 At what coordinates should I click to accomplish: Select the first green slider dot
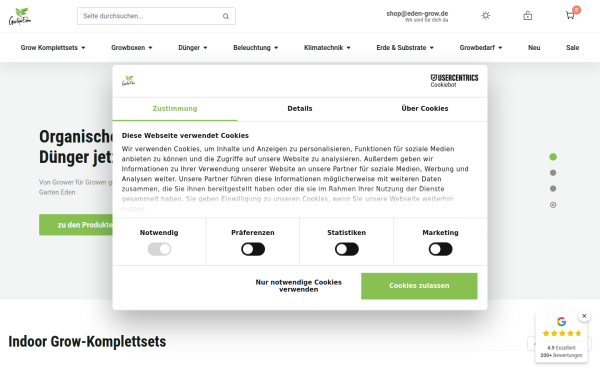tap(553, 157)
